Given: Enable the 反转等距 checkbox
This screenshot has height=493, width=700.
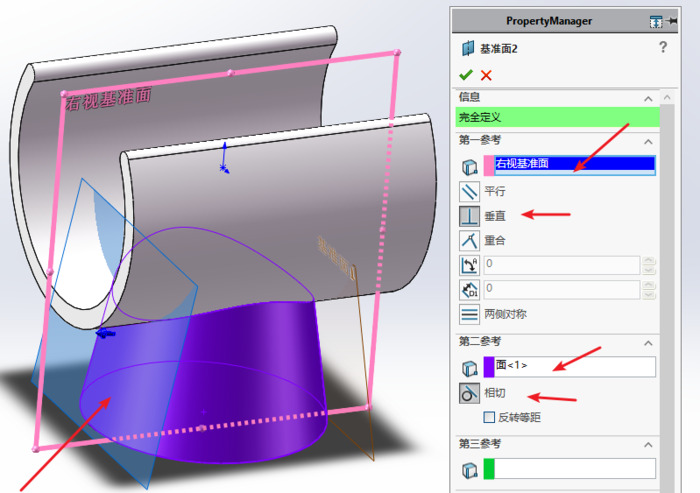Looking at the screenshot, I should (489, 417).
